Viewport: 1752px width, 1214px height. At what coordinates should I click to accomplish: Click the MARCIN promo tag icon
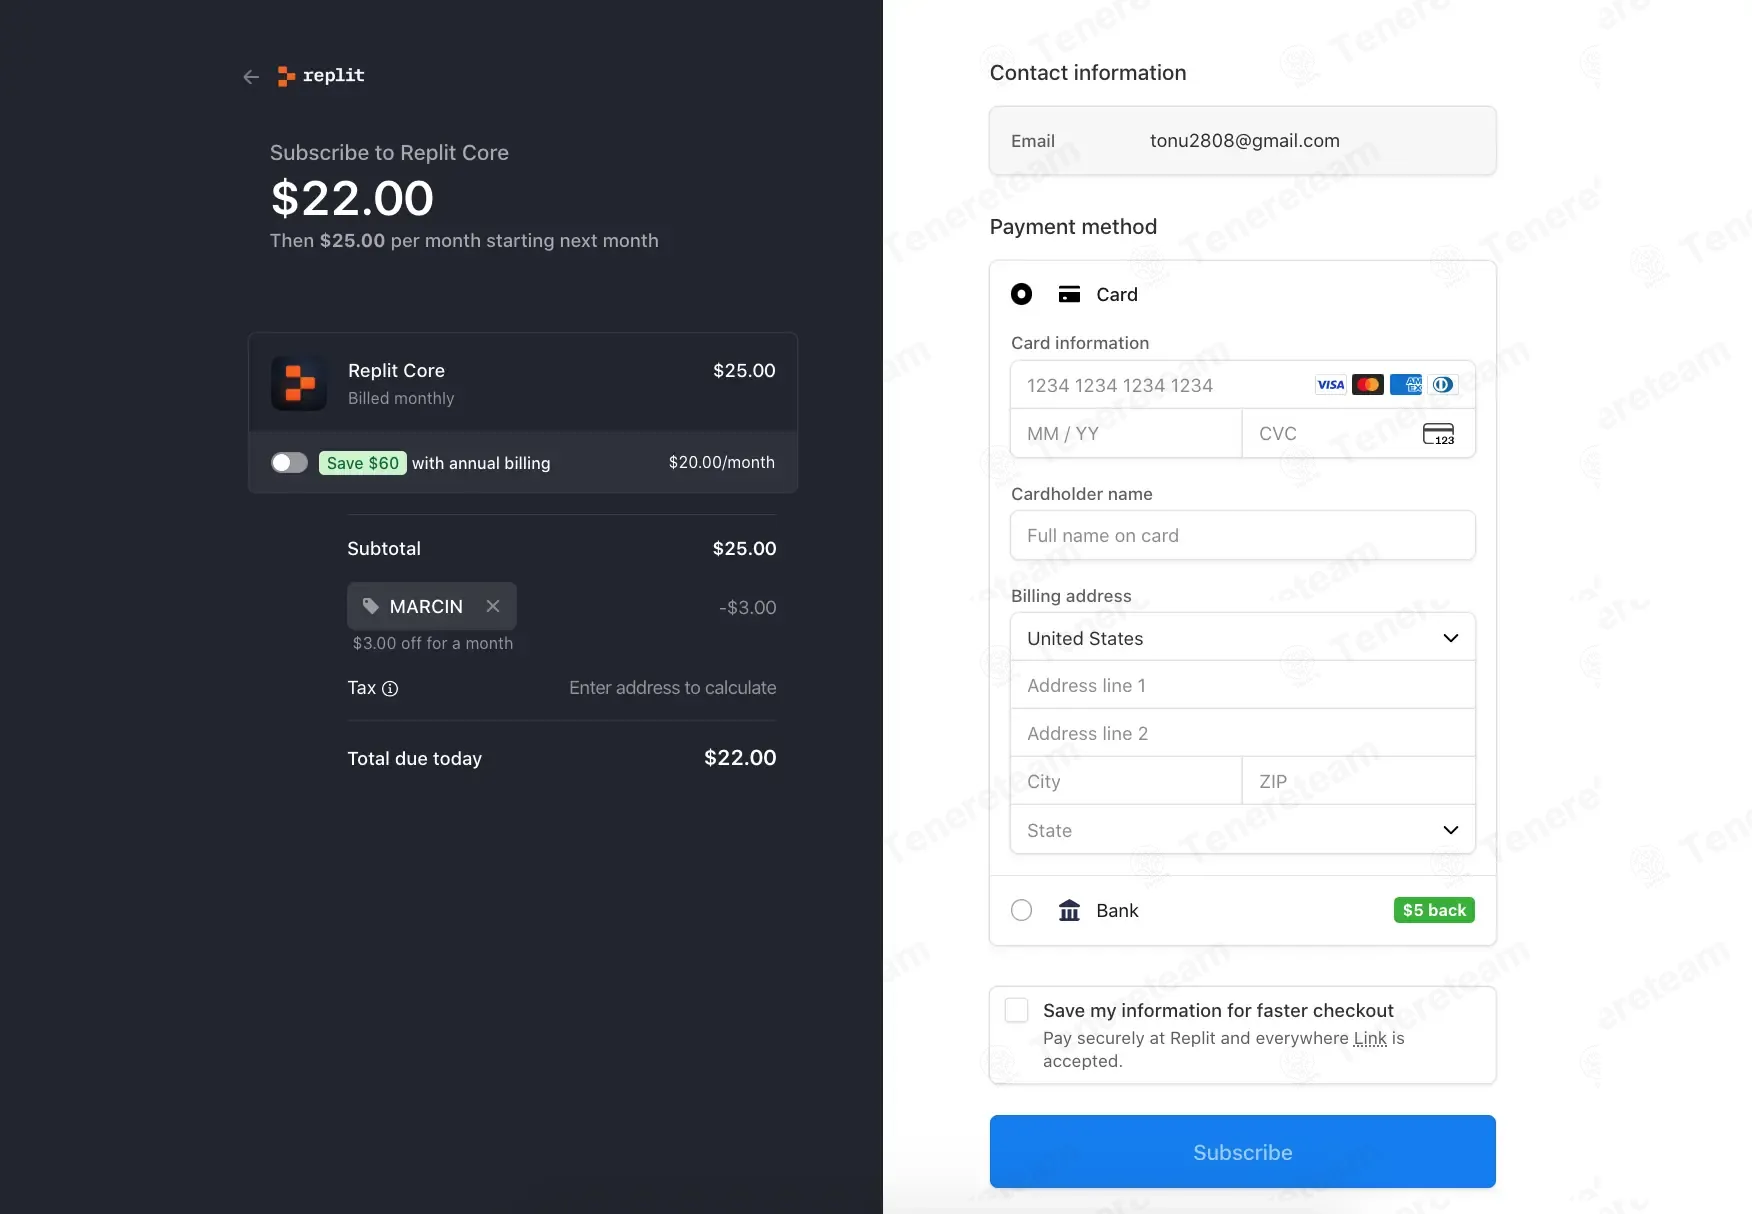click(x=371, y=606)
